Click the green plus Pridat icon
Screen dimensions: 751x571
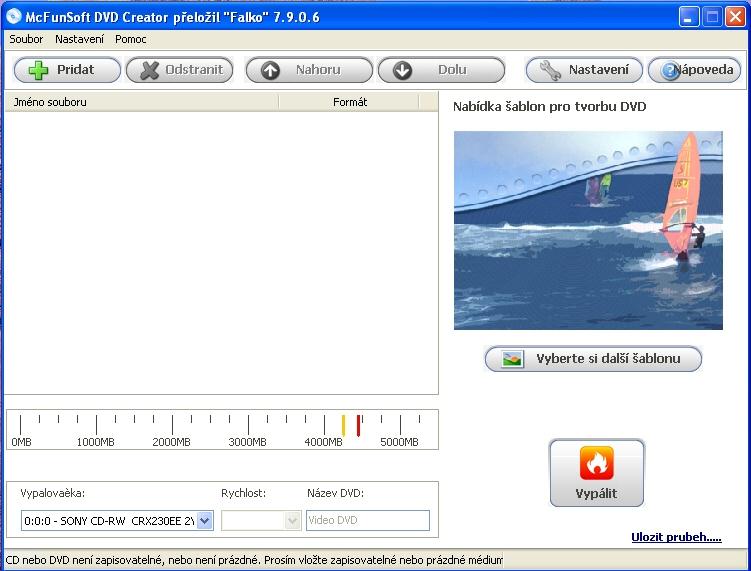[38, 70]
